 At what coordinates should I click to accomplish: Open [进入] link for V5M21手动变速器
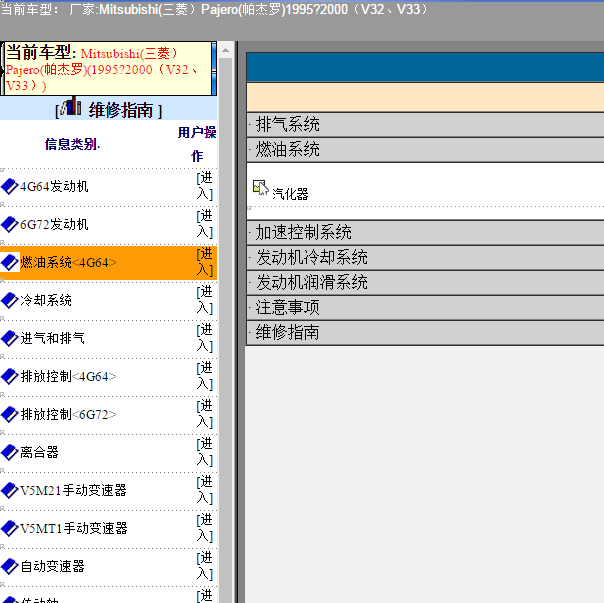coord(205,490)
